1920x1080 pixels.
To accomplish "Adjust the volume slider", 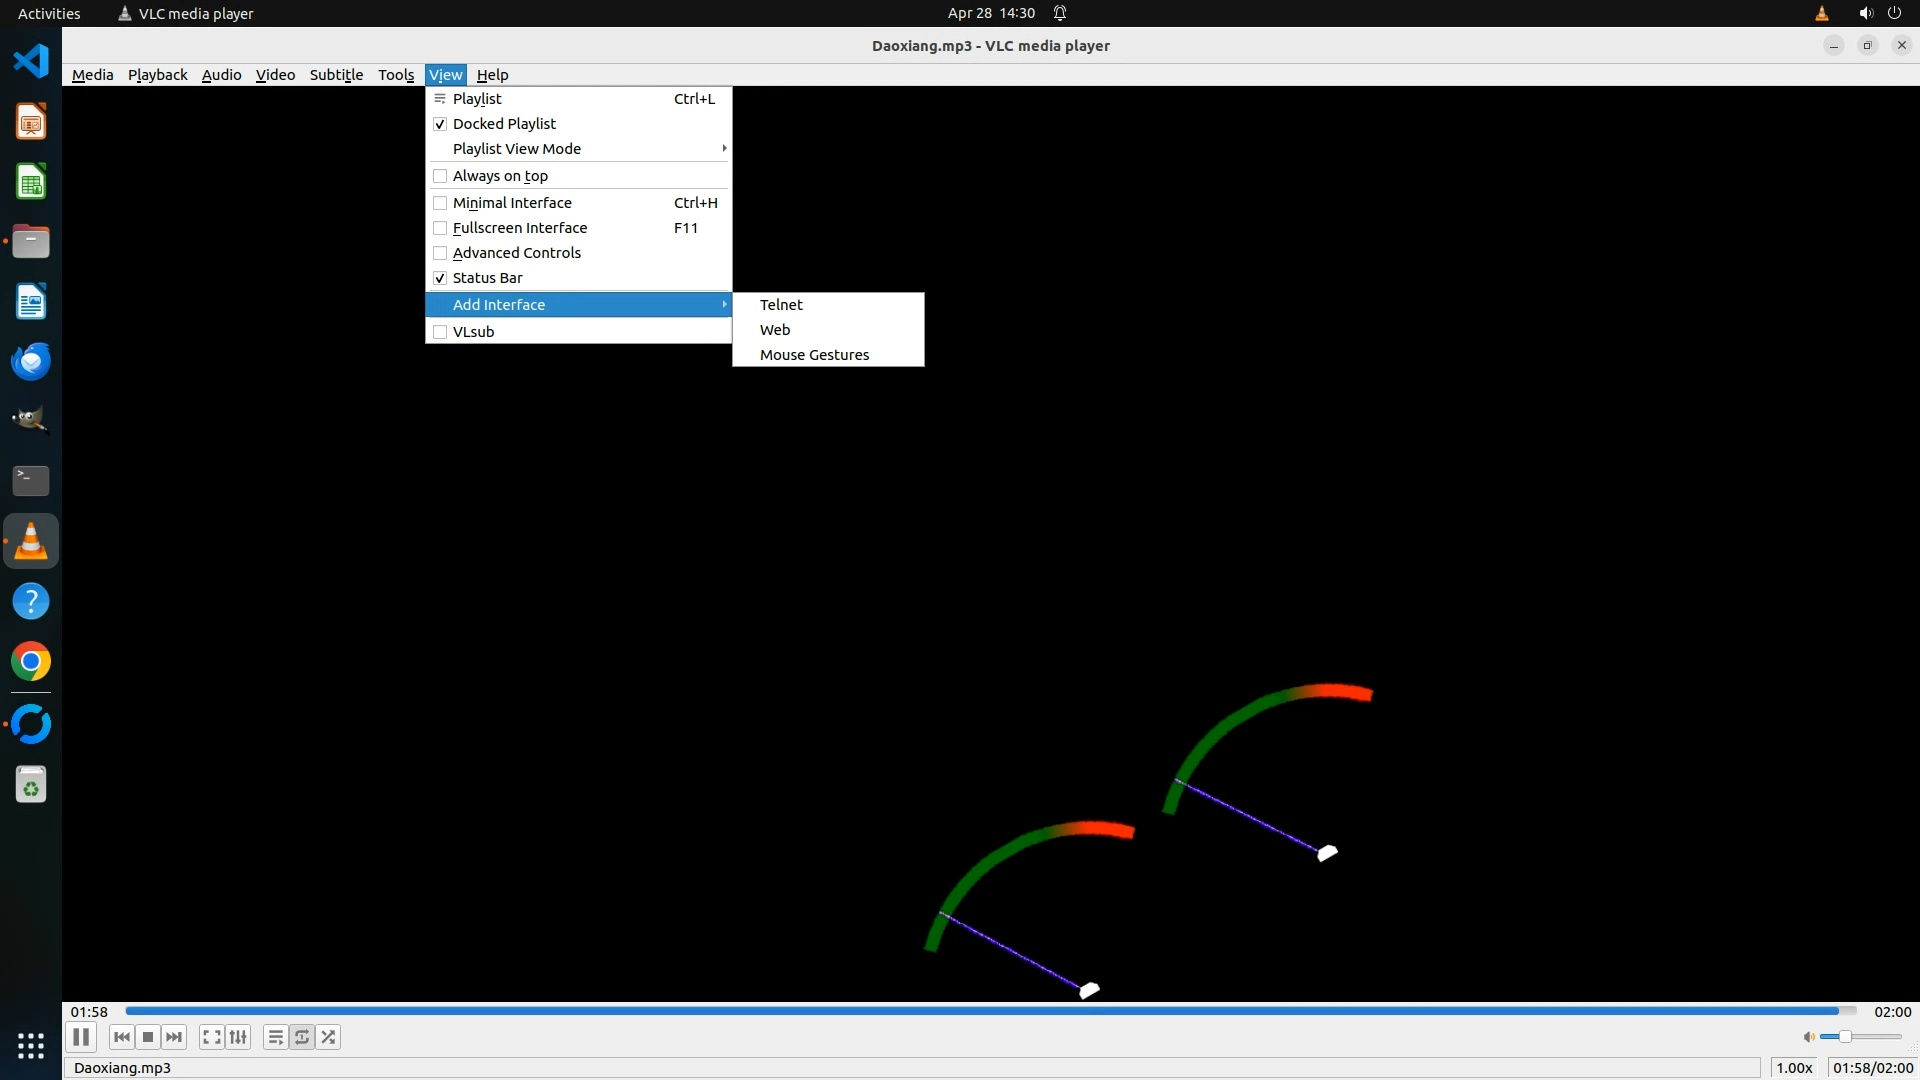I will point(1860,1037).
